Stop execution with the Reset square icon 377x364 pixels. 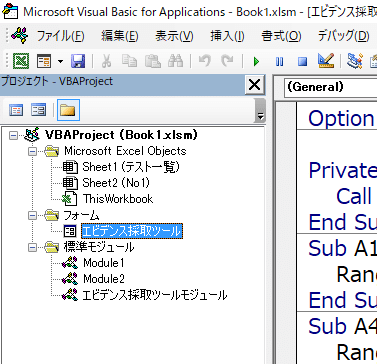click(302, 62)
